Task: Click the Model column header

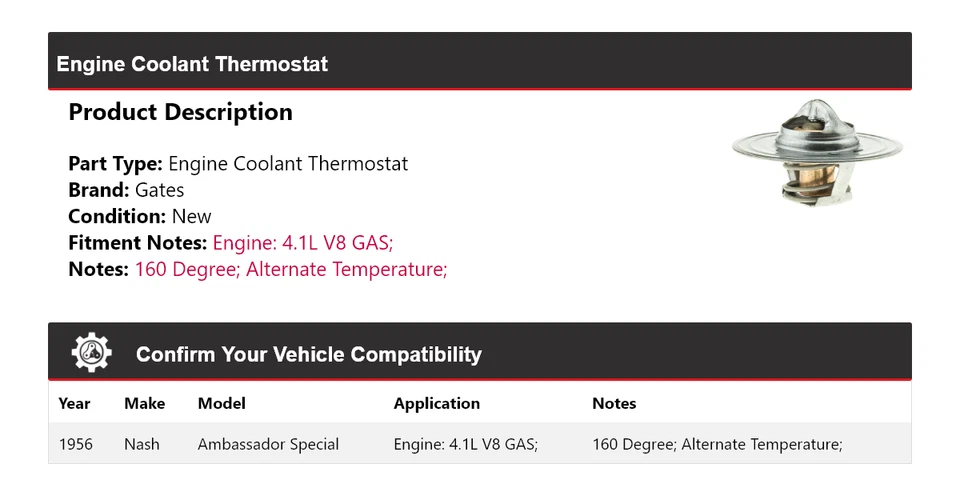Action: [x=221, y=404]
